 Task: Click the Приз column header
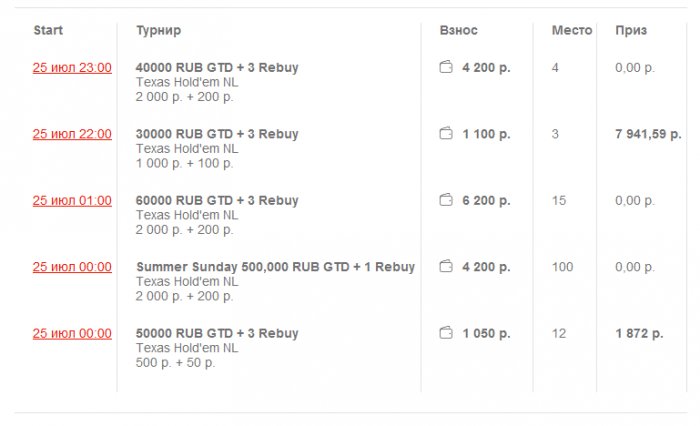pos(631,31)
